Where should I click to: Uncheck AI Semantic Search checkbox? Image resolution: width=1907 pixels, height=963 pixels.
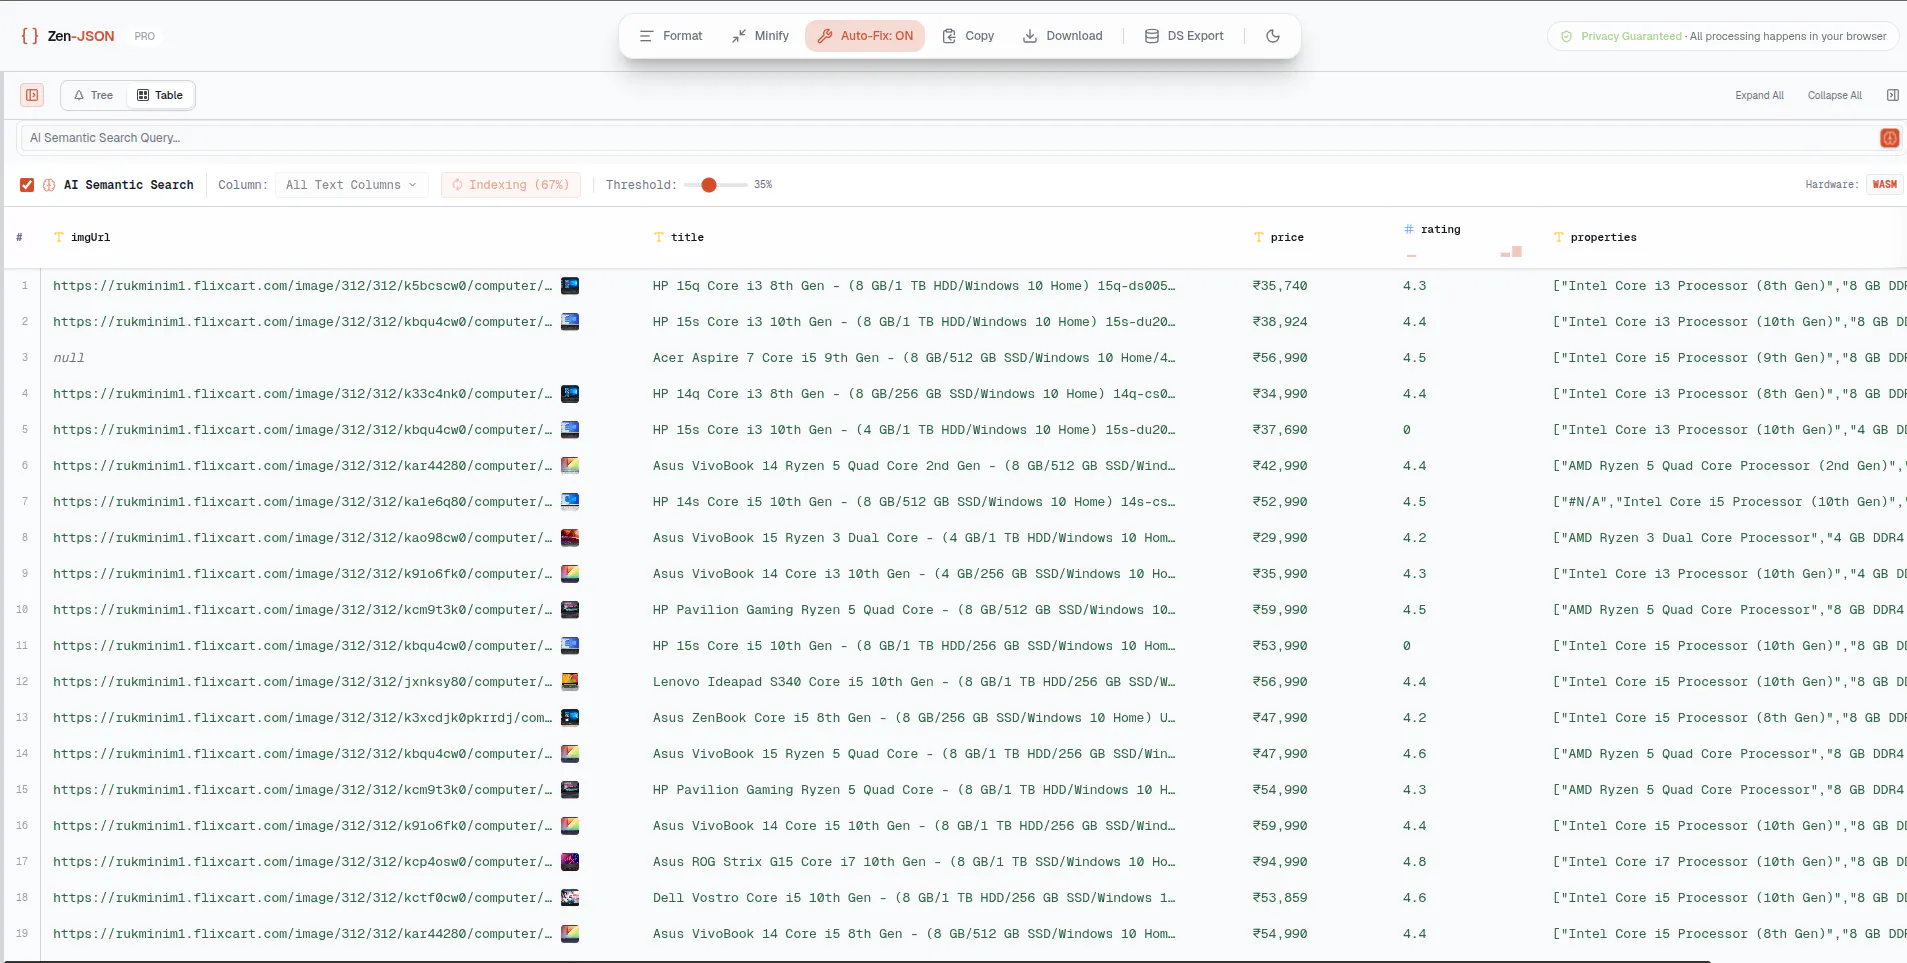27,185
